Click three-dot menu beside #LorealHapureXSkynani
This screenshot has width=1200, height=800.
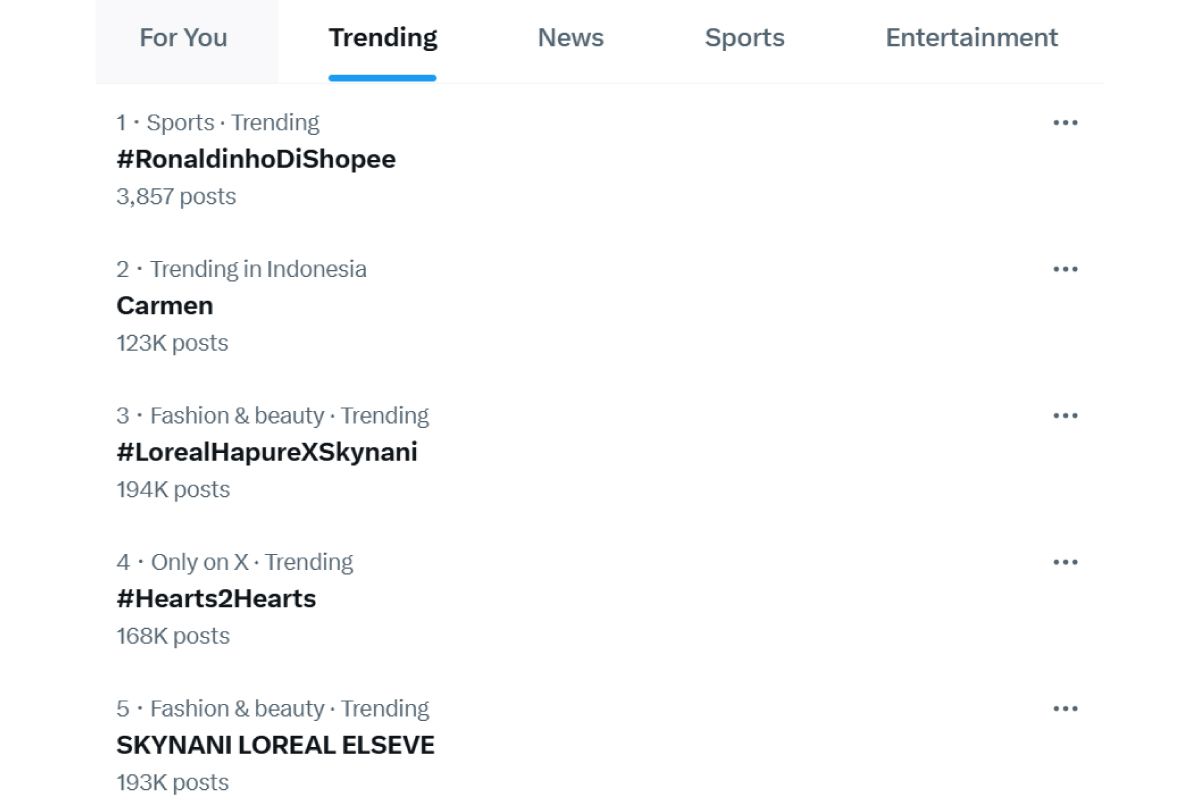(x=1065, y=416)
